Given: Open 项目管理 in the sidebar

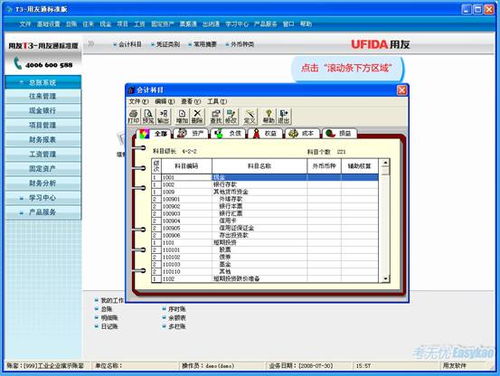Looking at the screenshot, I should pos(43,125).
